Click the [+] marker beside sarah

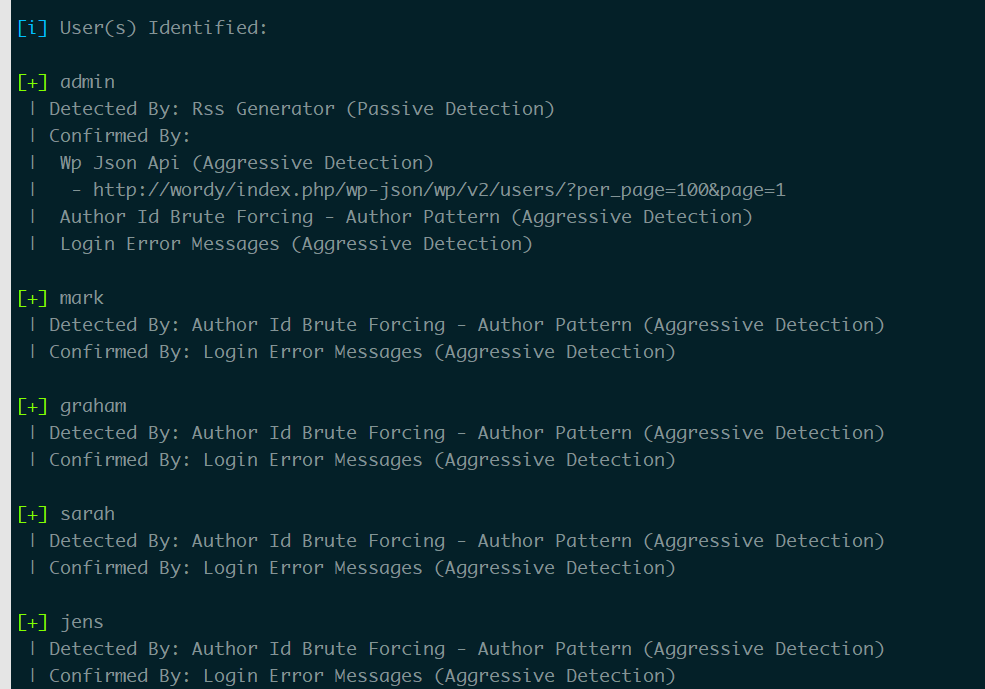click(32, 514)
